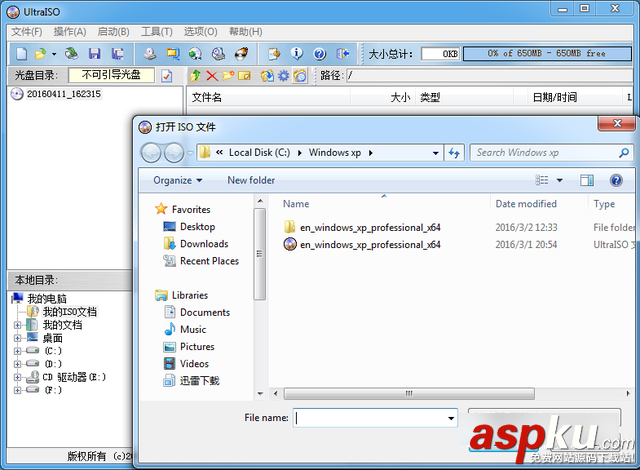
Task: Click the image properties disc icon
Action: pyautogui.click(x=267, y=75)
